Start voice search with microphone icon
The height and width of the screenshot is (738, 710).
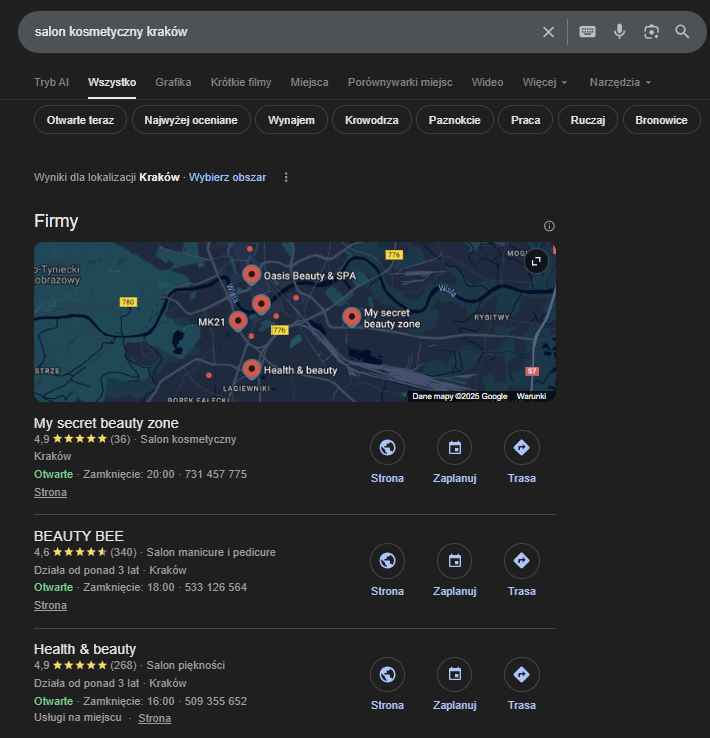point(620,32)
